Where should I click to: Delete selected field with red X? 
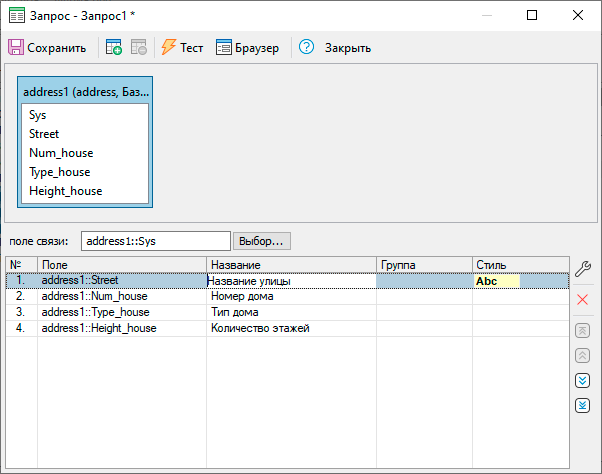[x=583, y=300]
